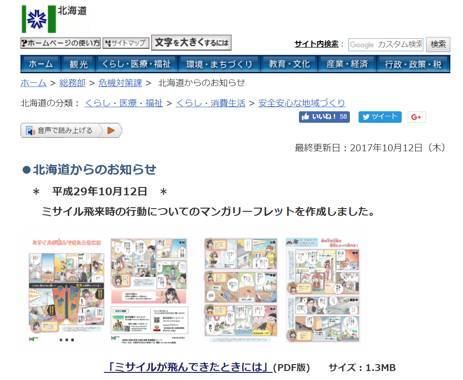Follow the 危機対策課 breadcrumb link
The height and width of the screenshot is (380, 463).
(120, 83)
